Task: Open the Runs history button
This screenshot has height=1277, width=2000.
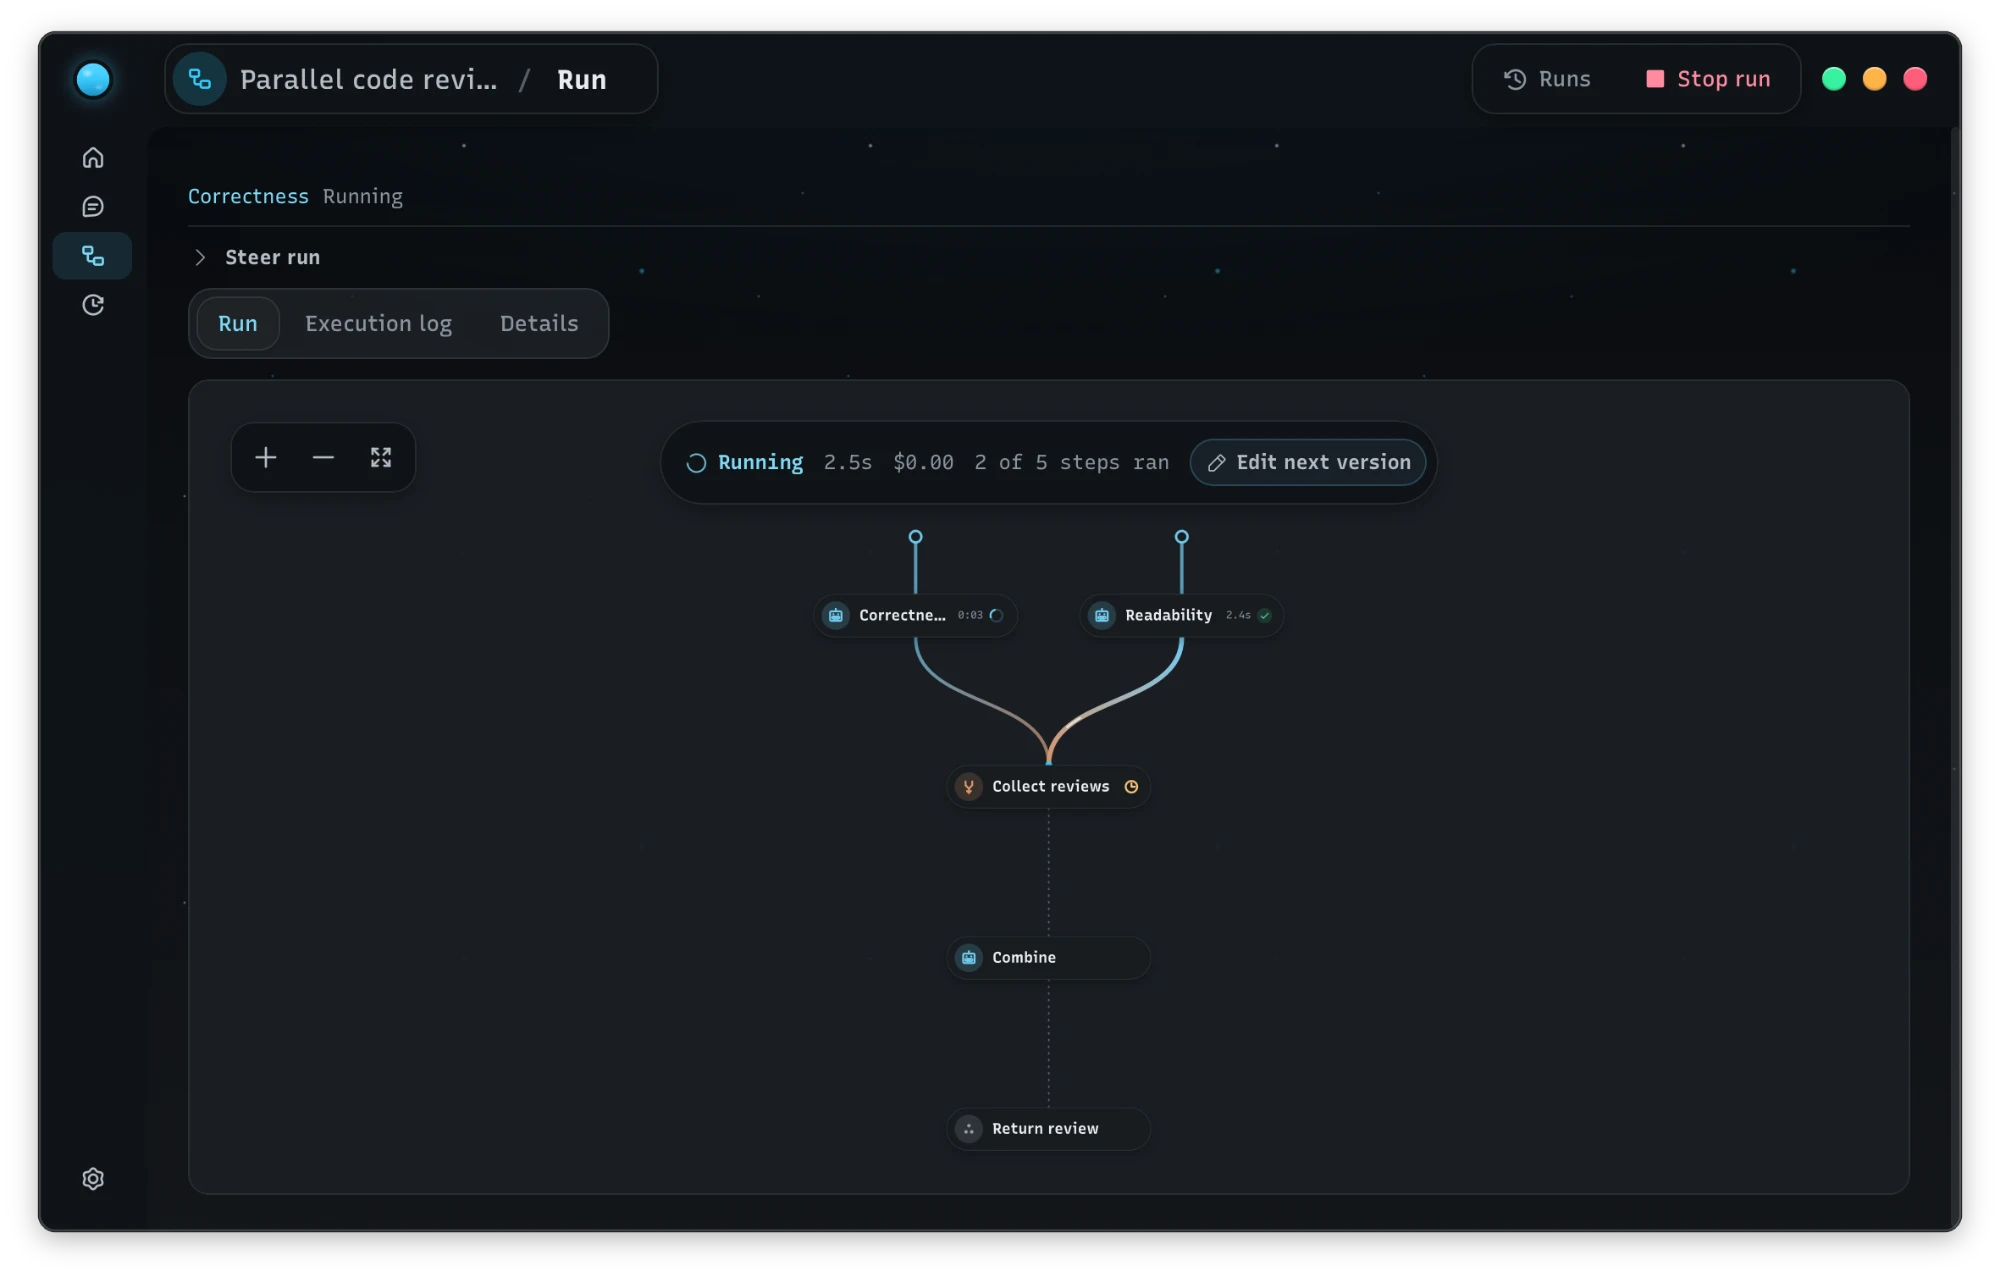Action: 1547,79
